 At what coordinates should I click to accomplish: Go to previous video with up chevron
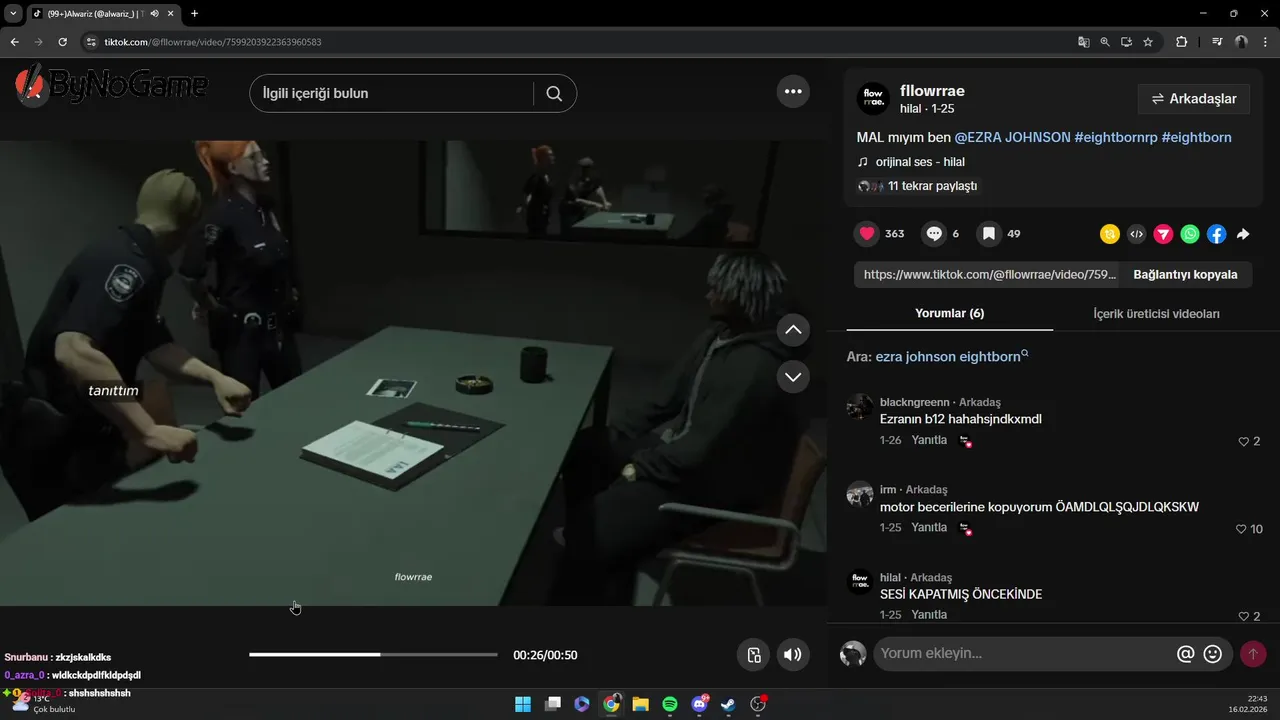[x=793, y=329]
